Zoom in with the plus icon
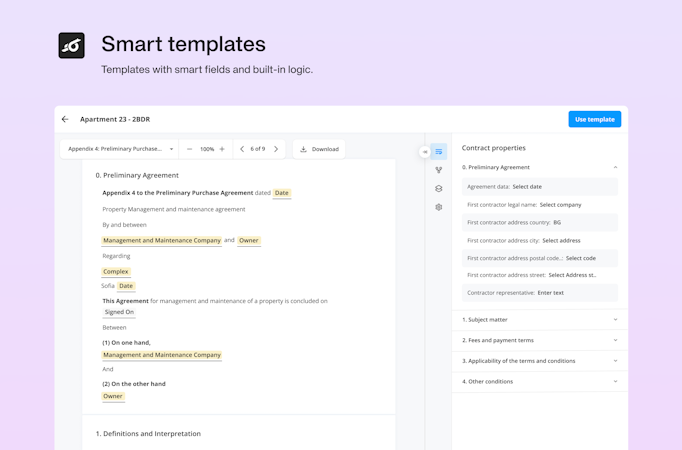 (222, 149)
